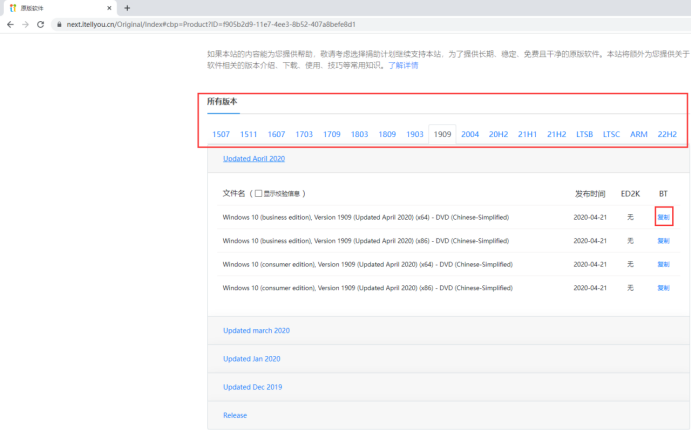Toggle the 显示校验信息 checkbox
Image resolution: width=691 pixels, height=432 pixels.
coord(259,193)
